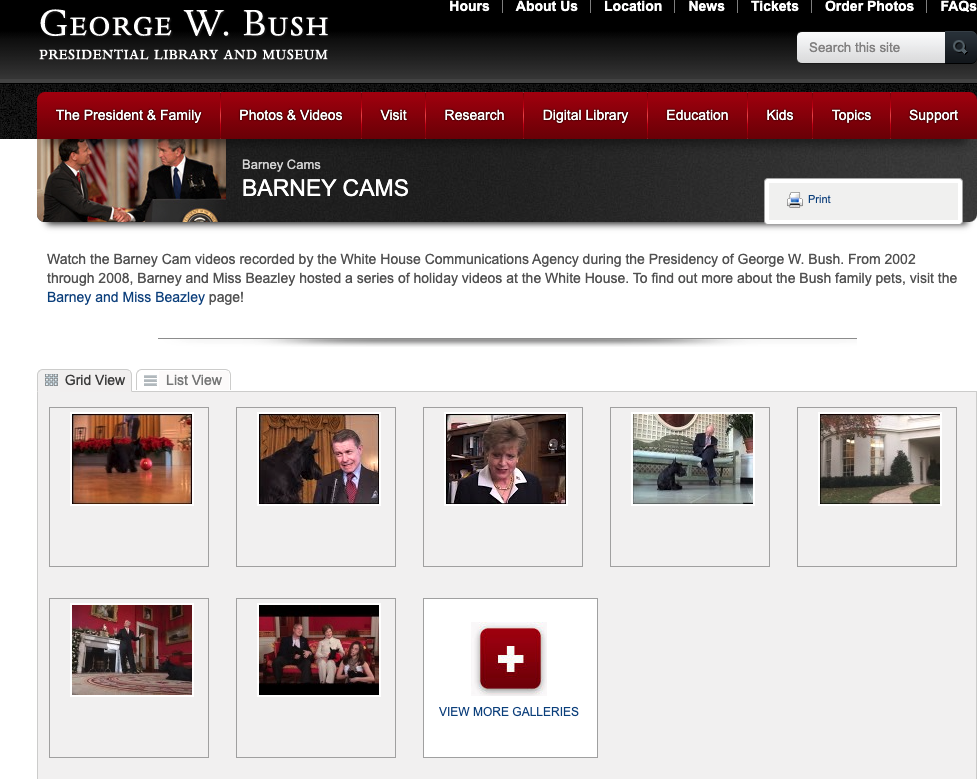This screenshot has height=779, width=977.
Task: Open the video of man in suit with dog
Action: click(319, 459)
